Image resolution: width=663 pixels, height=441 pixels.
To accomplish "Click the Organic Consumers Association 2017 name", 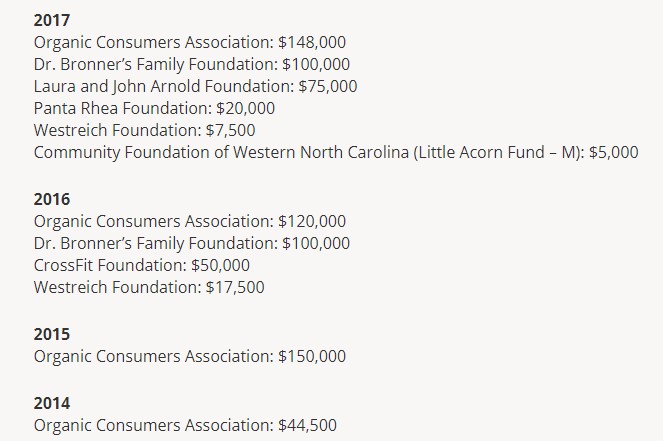I will coord(152,42).
